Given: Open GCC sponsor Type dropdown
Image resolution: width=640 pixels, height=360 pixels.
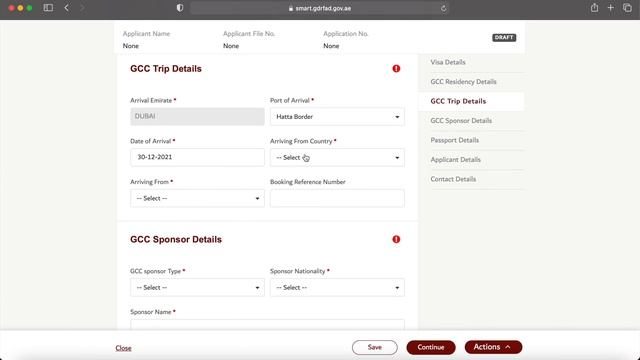Looking at the screenshot, I should [x=197, y=288].
